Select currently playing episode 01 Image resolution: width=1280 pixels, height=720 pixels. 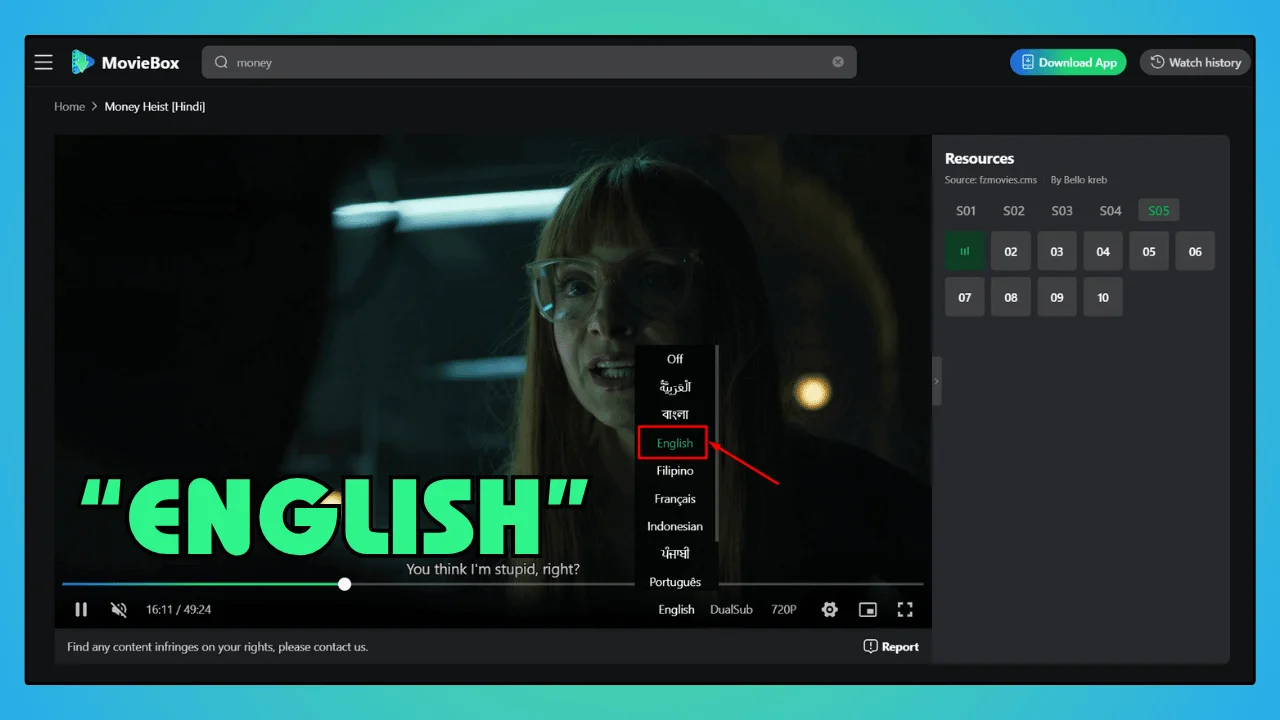pyautogui.click(x=965, y=251)
